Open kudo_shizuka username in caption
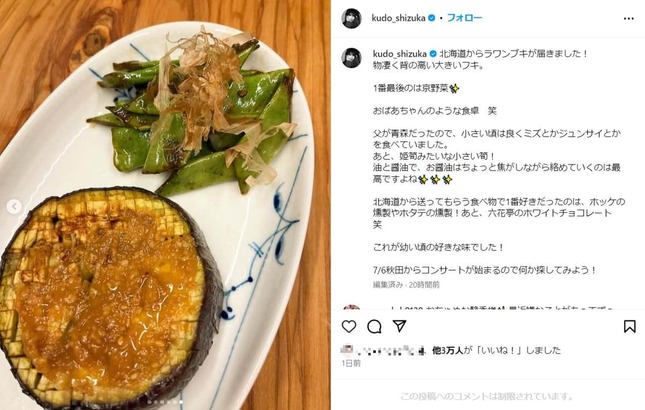645x410 pixels. (399, 54)
